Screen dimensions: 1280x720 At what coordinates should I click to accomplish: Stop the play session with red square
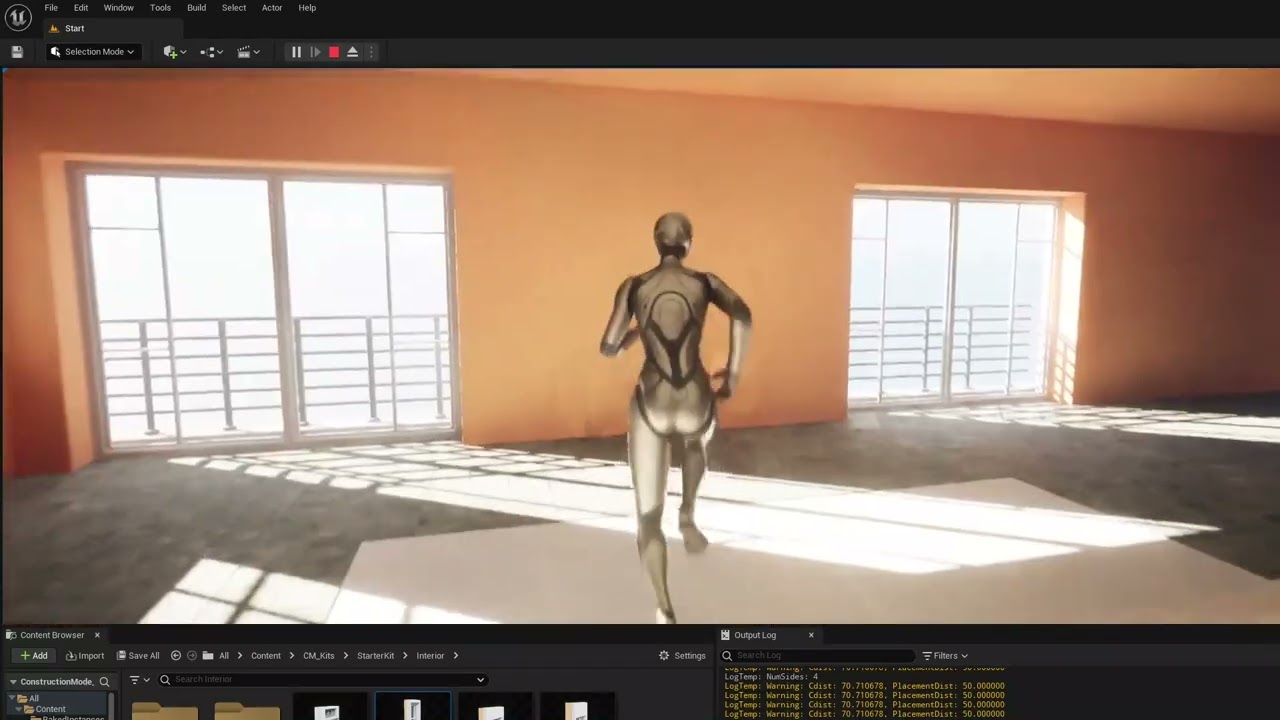(x=334, y=52)
